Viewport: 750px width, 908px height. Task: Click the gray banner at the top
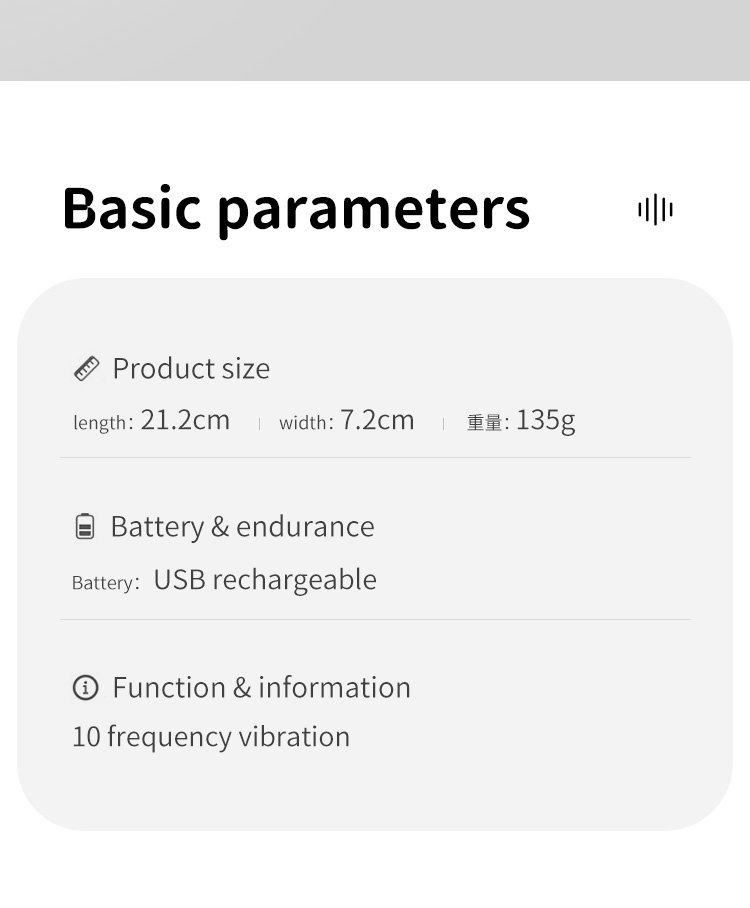(375, 40)
